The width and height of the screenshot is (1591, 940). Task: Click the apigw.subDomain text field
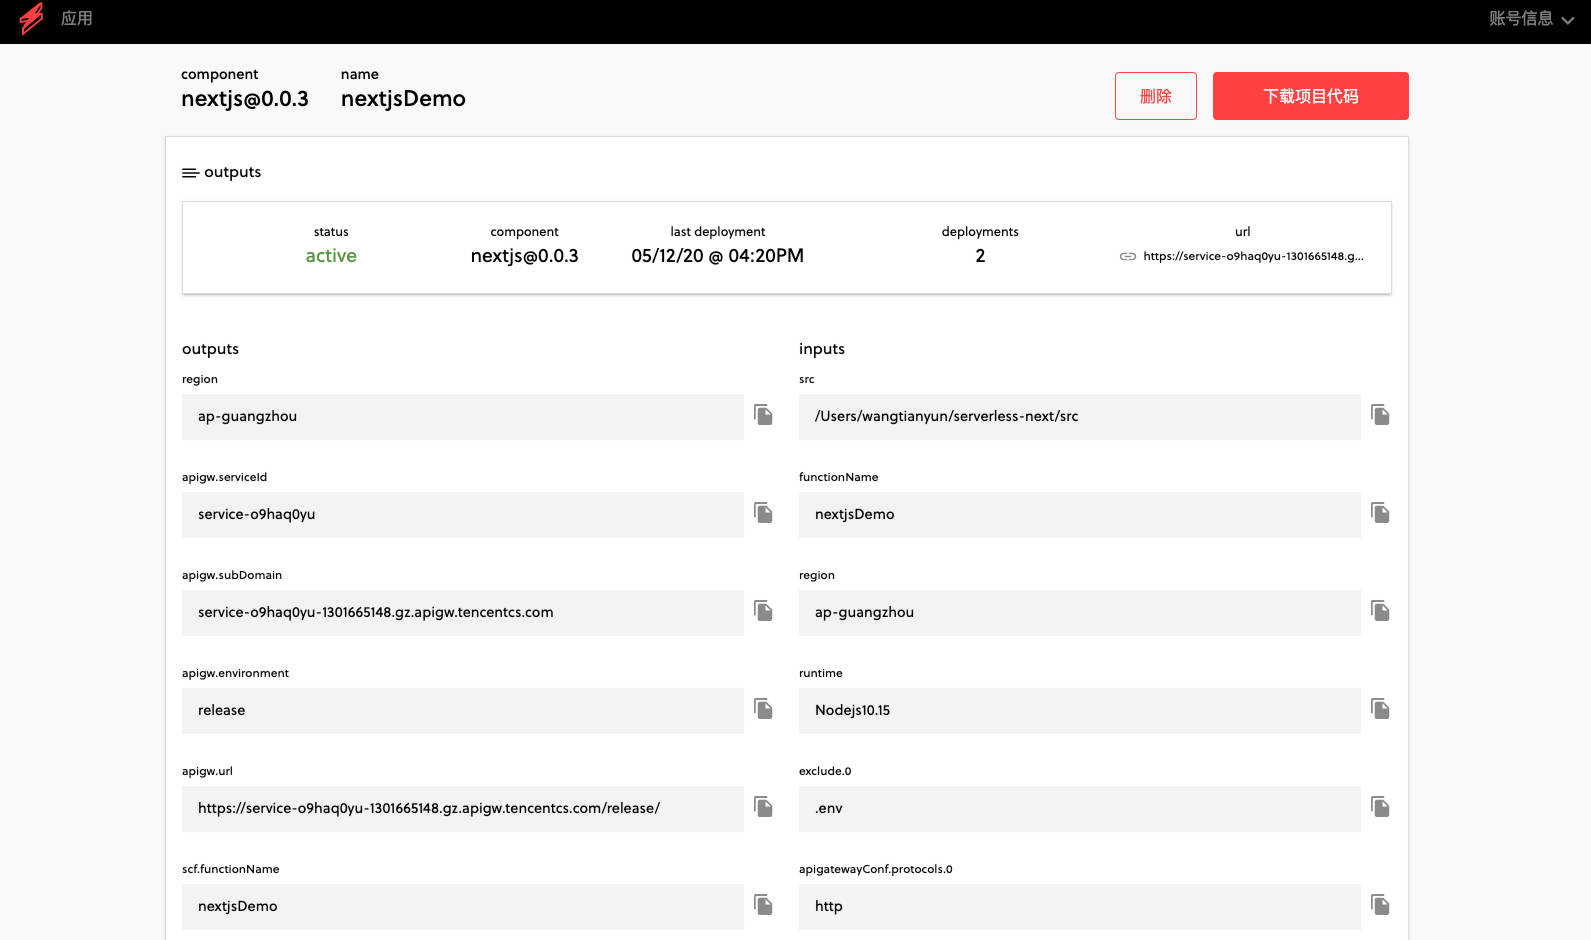[x=462, y=612]
